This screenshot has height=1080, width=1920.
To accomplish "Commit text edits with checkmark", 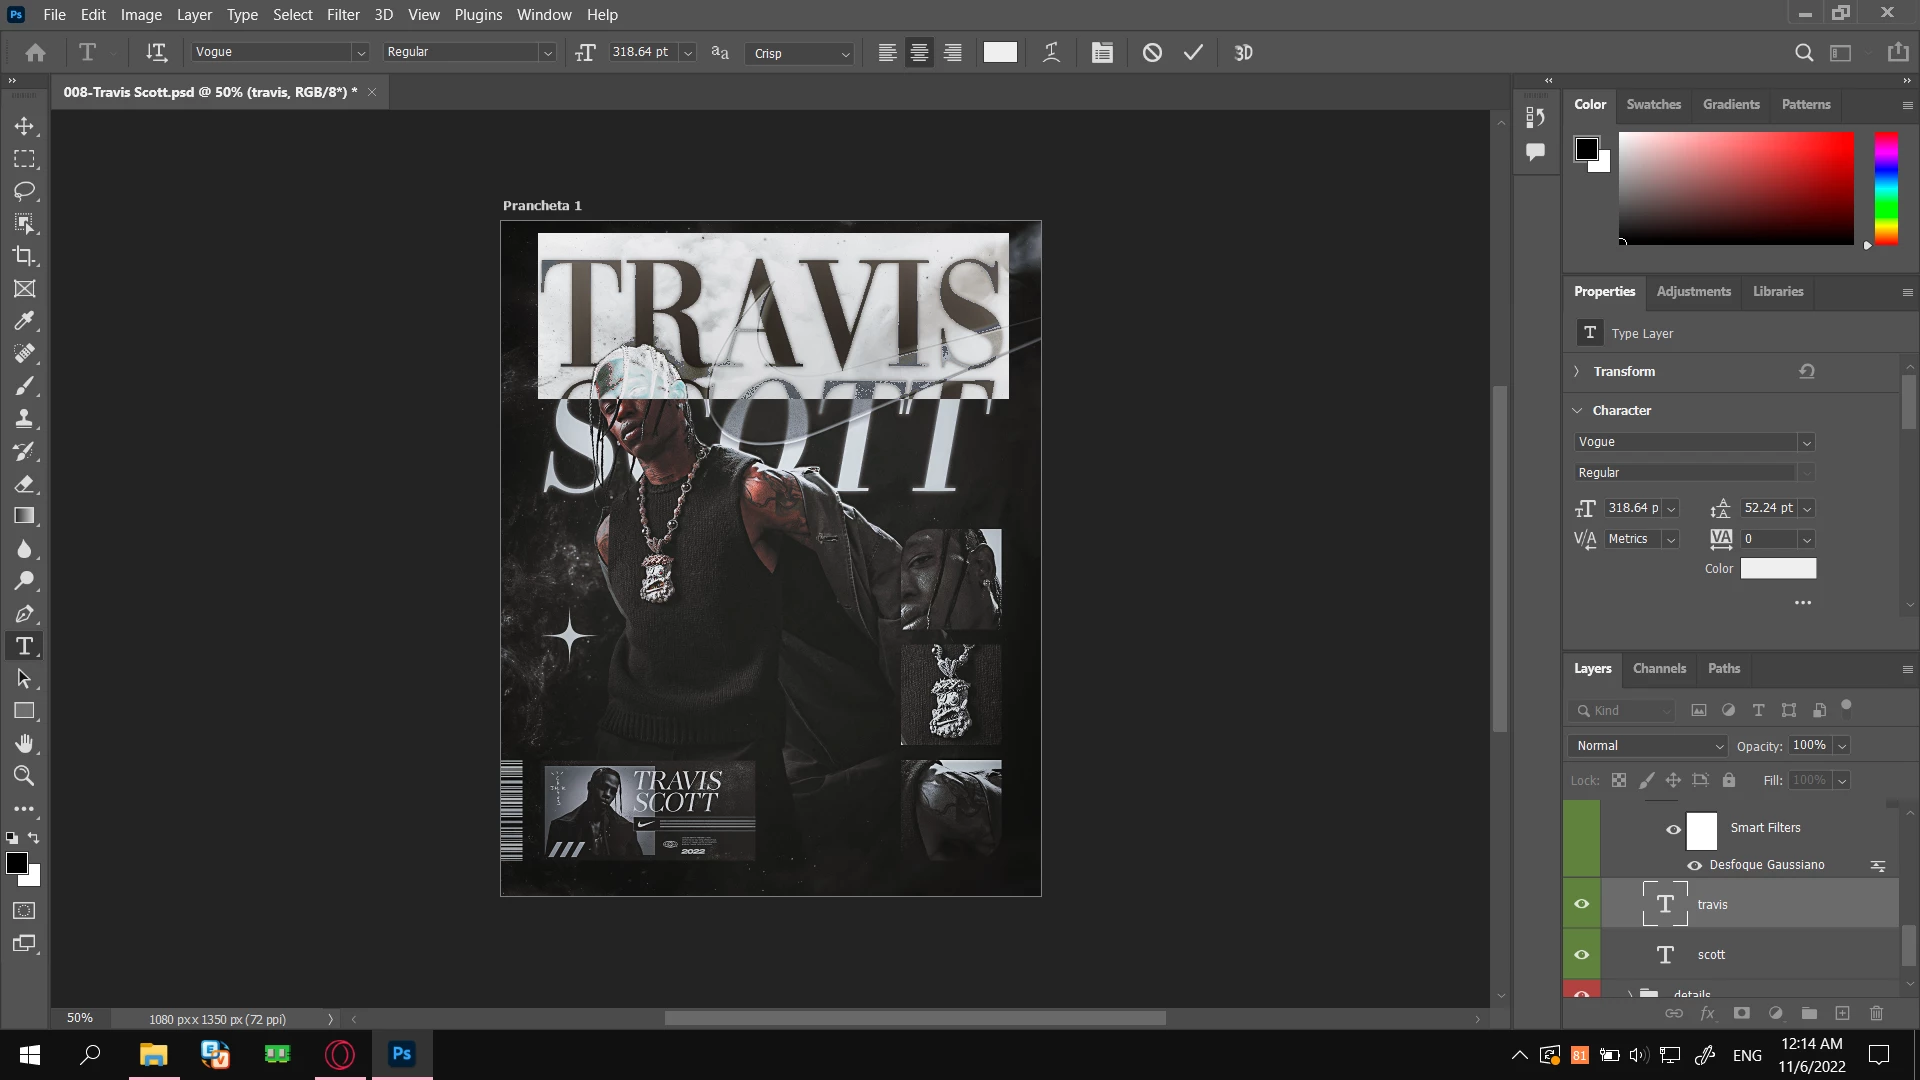I will coord(1193,53).
